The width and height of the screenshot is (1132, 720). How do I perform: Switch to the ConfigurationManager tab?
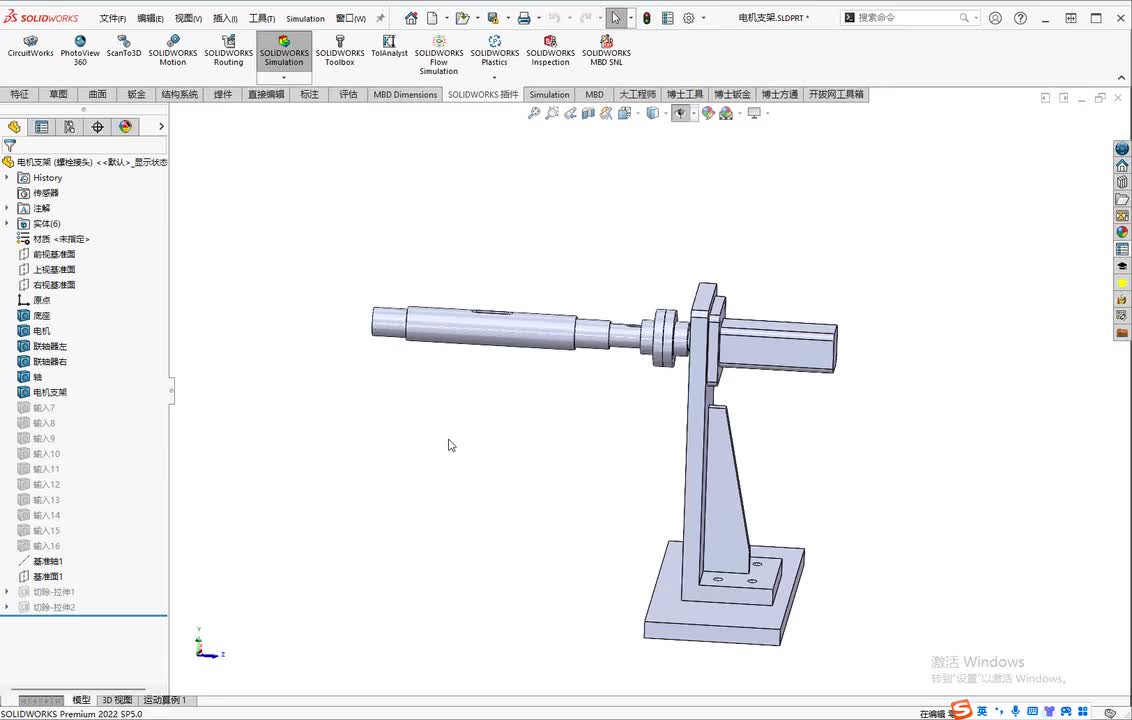pos(69,127)
